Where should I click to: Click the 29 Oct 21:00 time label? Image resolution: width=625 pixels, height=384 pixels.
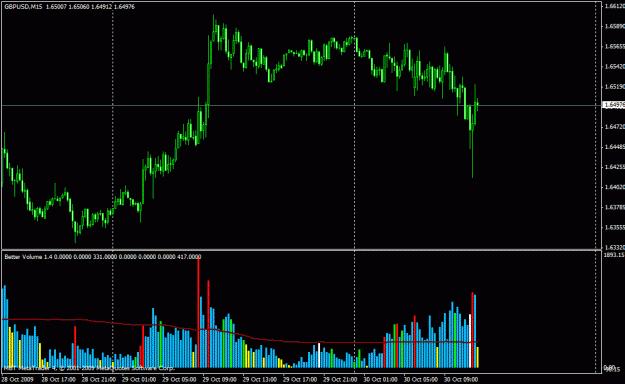tap(340, 379)
